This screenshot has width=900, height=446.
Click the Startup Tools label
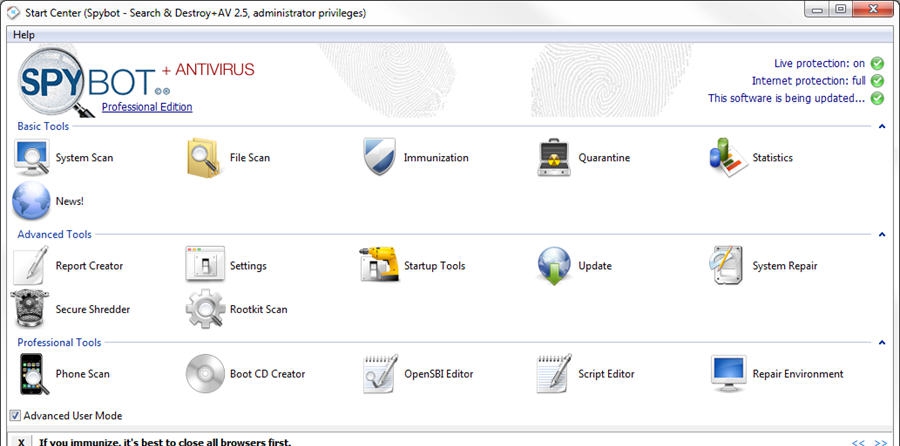[435, 266]
